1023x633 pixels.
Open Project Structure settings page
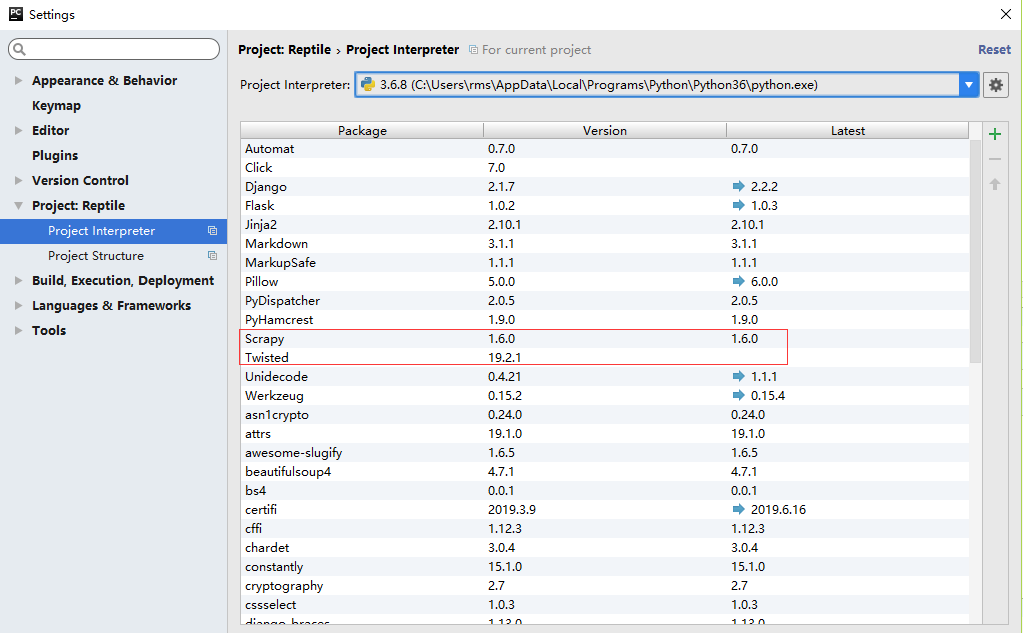point(96,256)
